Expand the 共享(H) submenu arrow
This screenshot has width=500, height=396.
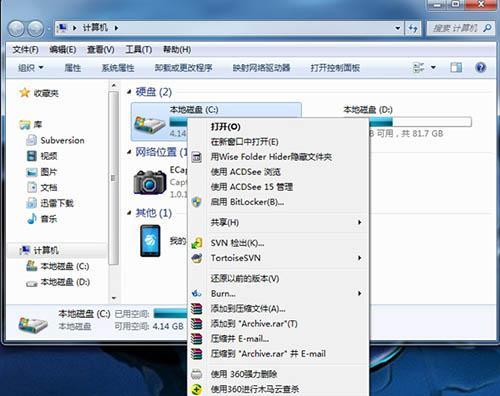coord(359,222)
